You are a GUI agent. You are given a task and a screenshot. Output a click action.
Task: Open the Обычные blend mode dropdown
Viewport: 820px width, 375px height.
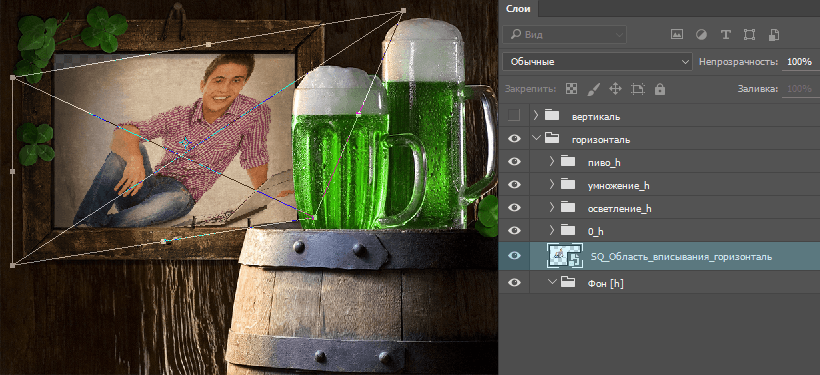pyautogui.click(x=597, y=62)
